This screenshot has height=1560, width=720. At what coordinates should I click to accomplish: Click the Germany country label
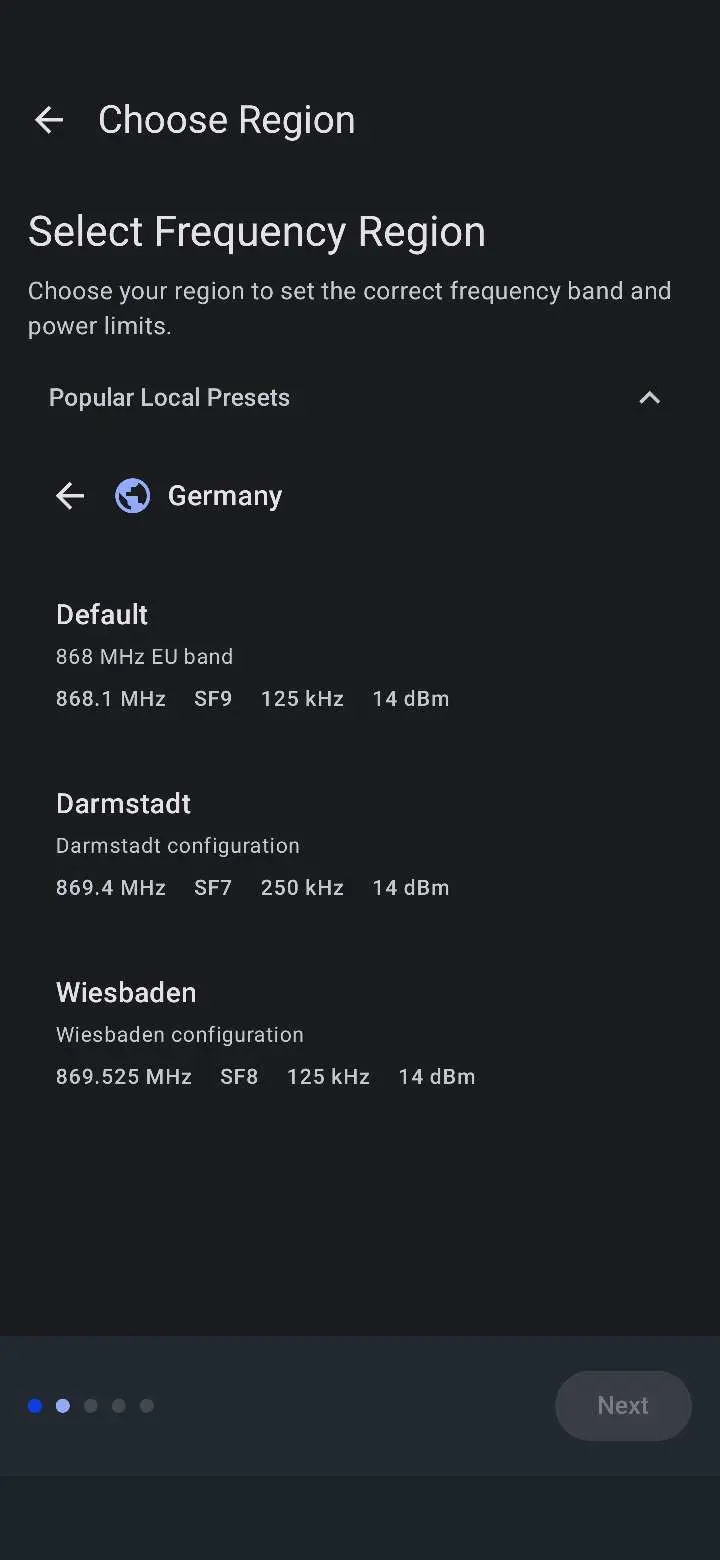pos(225,496)
